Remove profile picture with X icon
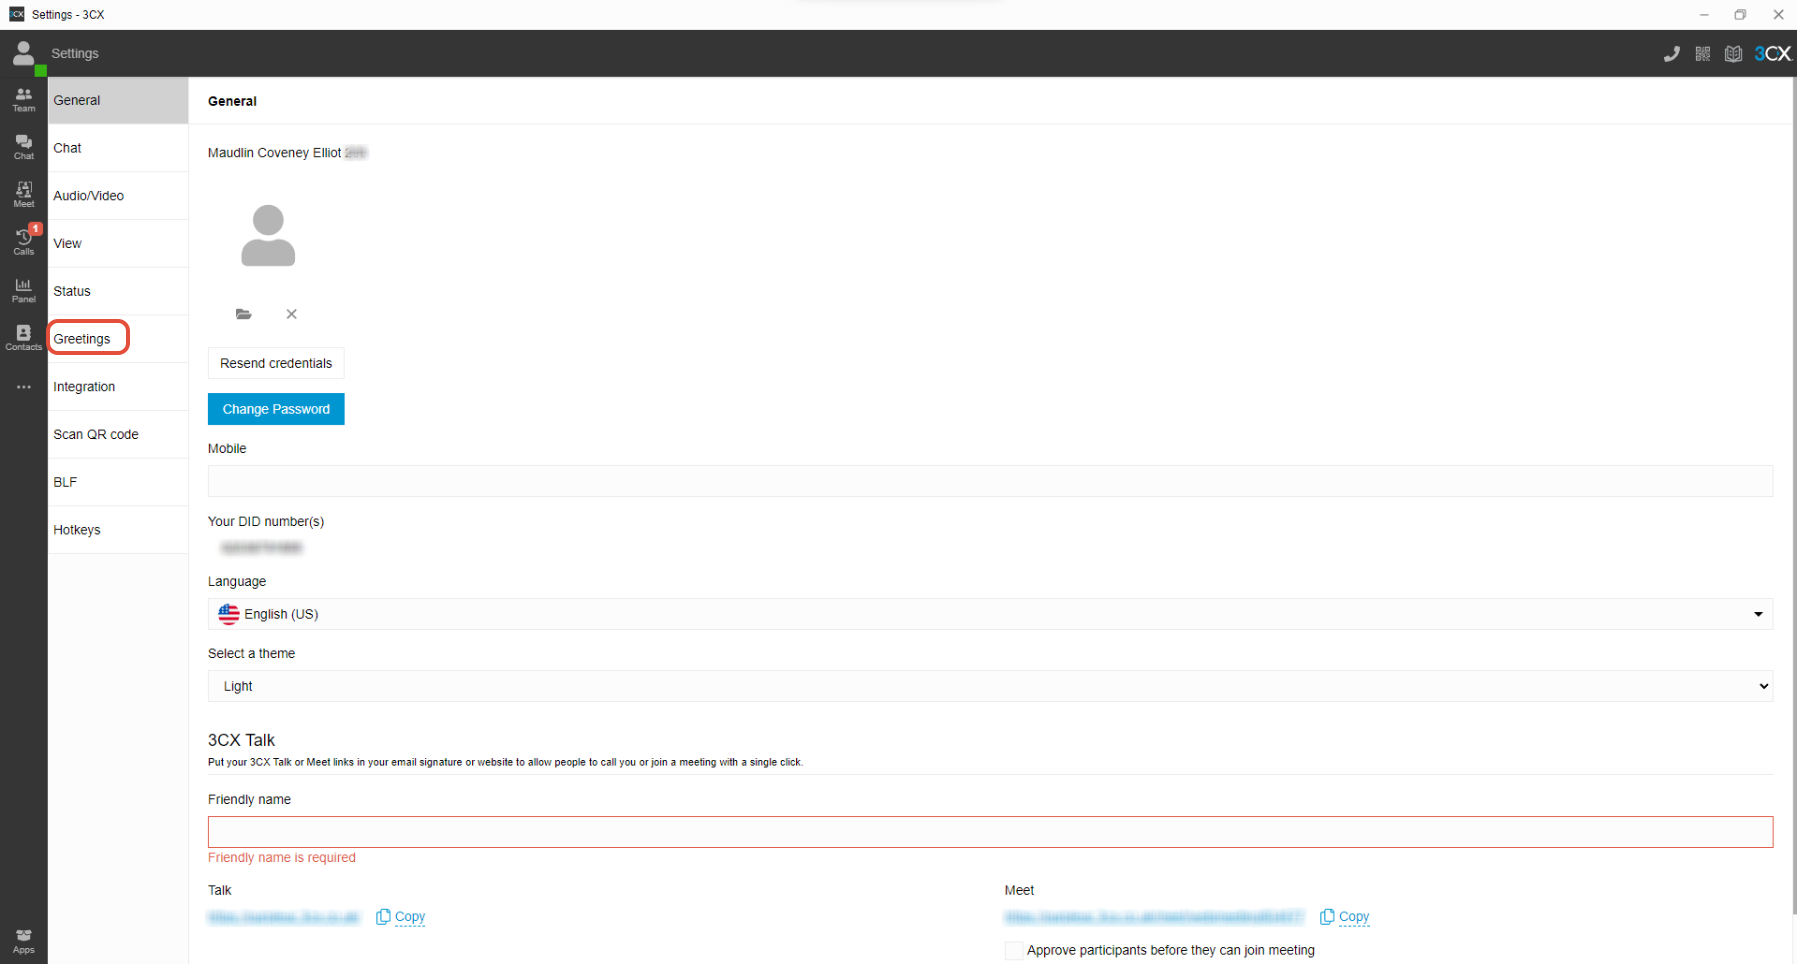Viewport: 1797px width, 964px height. click(292, 314)
